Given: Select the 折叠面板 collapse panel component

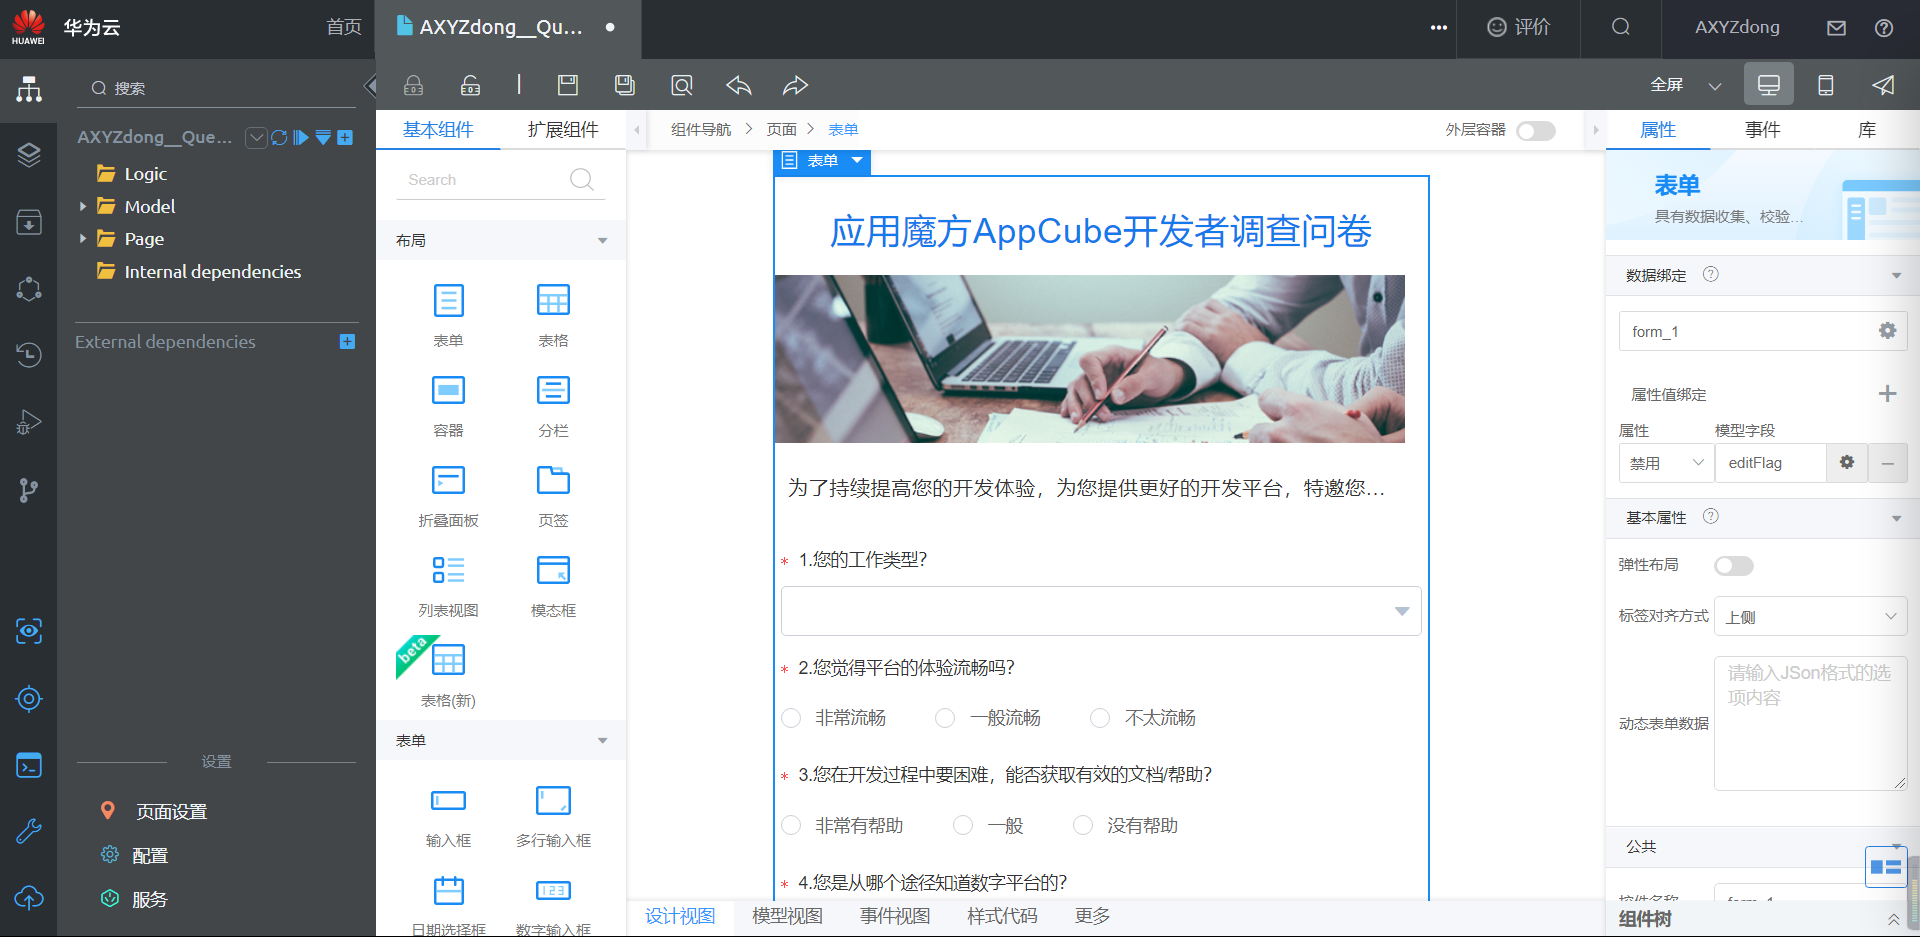Looking at the screenshot, I should click(448, 494).
